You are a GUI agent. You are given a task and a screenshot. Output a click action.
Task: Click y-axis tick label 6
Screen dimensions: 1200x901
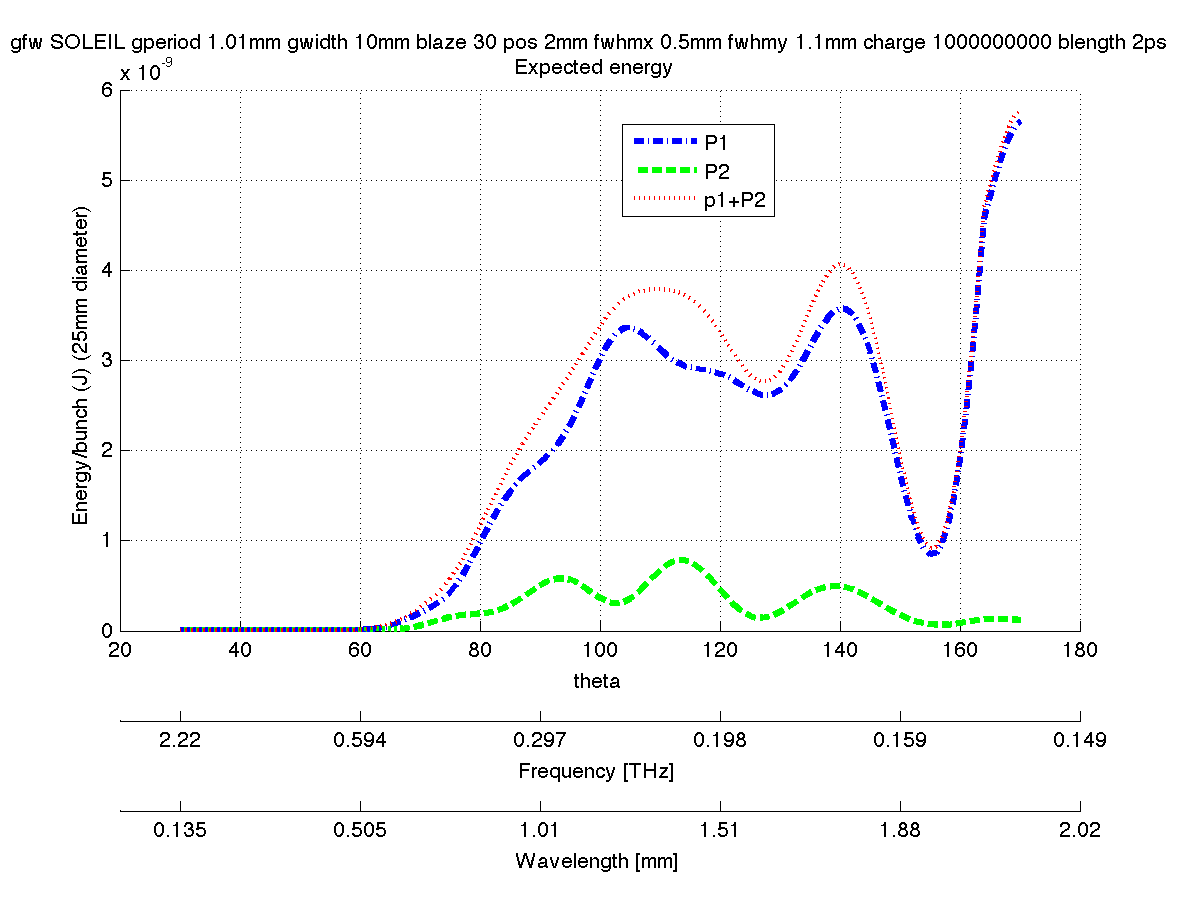(x=105, y=90)
